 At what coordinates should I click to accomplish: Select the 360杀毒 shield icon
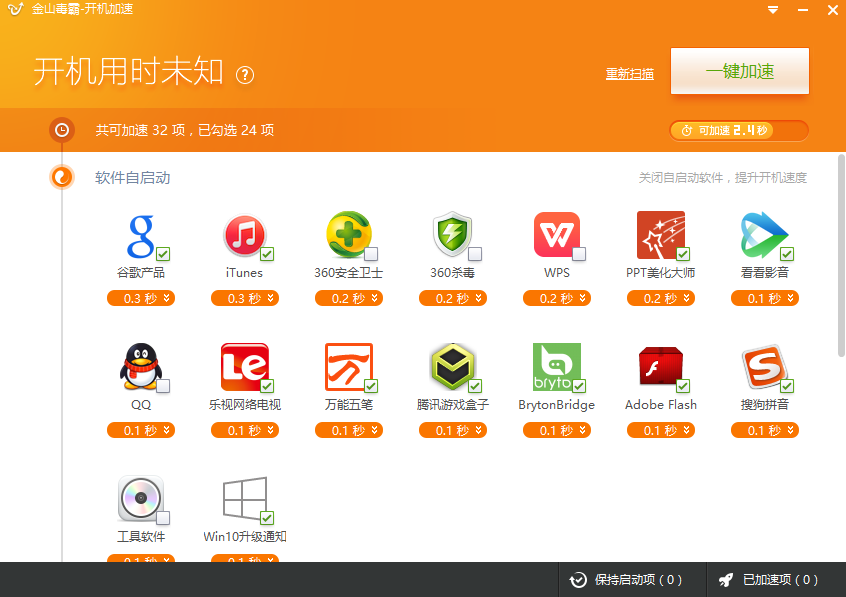click(453, 235)
